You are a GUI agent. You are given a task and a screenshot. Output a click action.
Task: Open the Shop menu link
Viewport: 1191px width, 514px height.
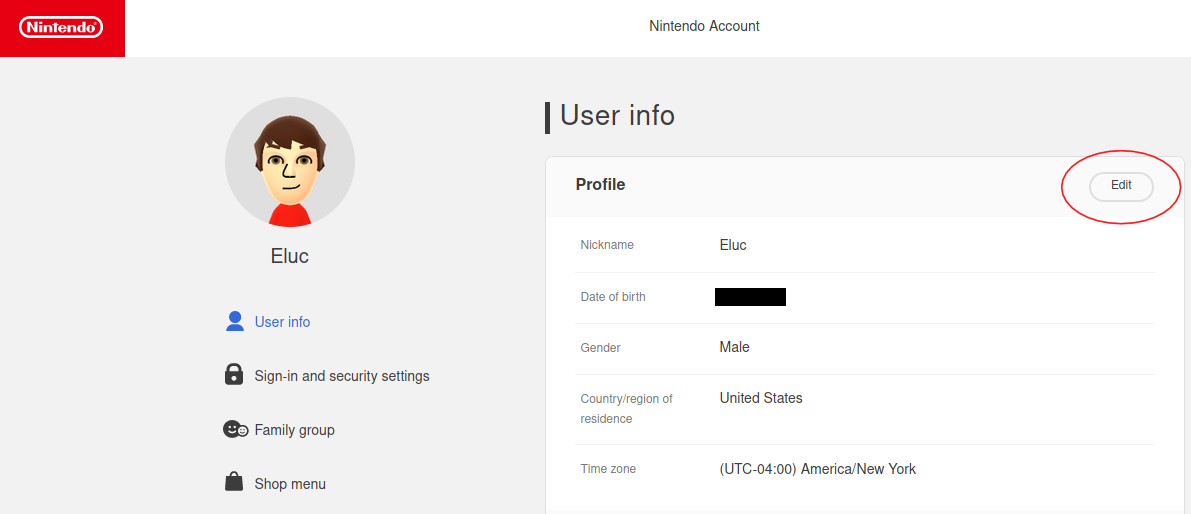pyautogui.click(x=290, y=484)
